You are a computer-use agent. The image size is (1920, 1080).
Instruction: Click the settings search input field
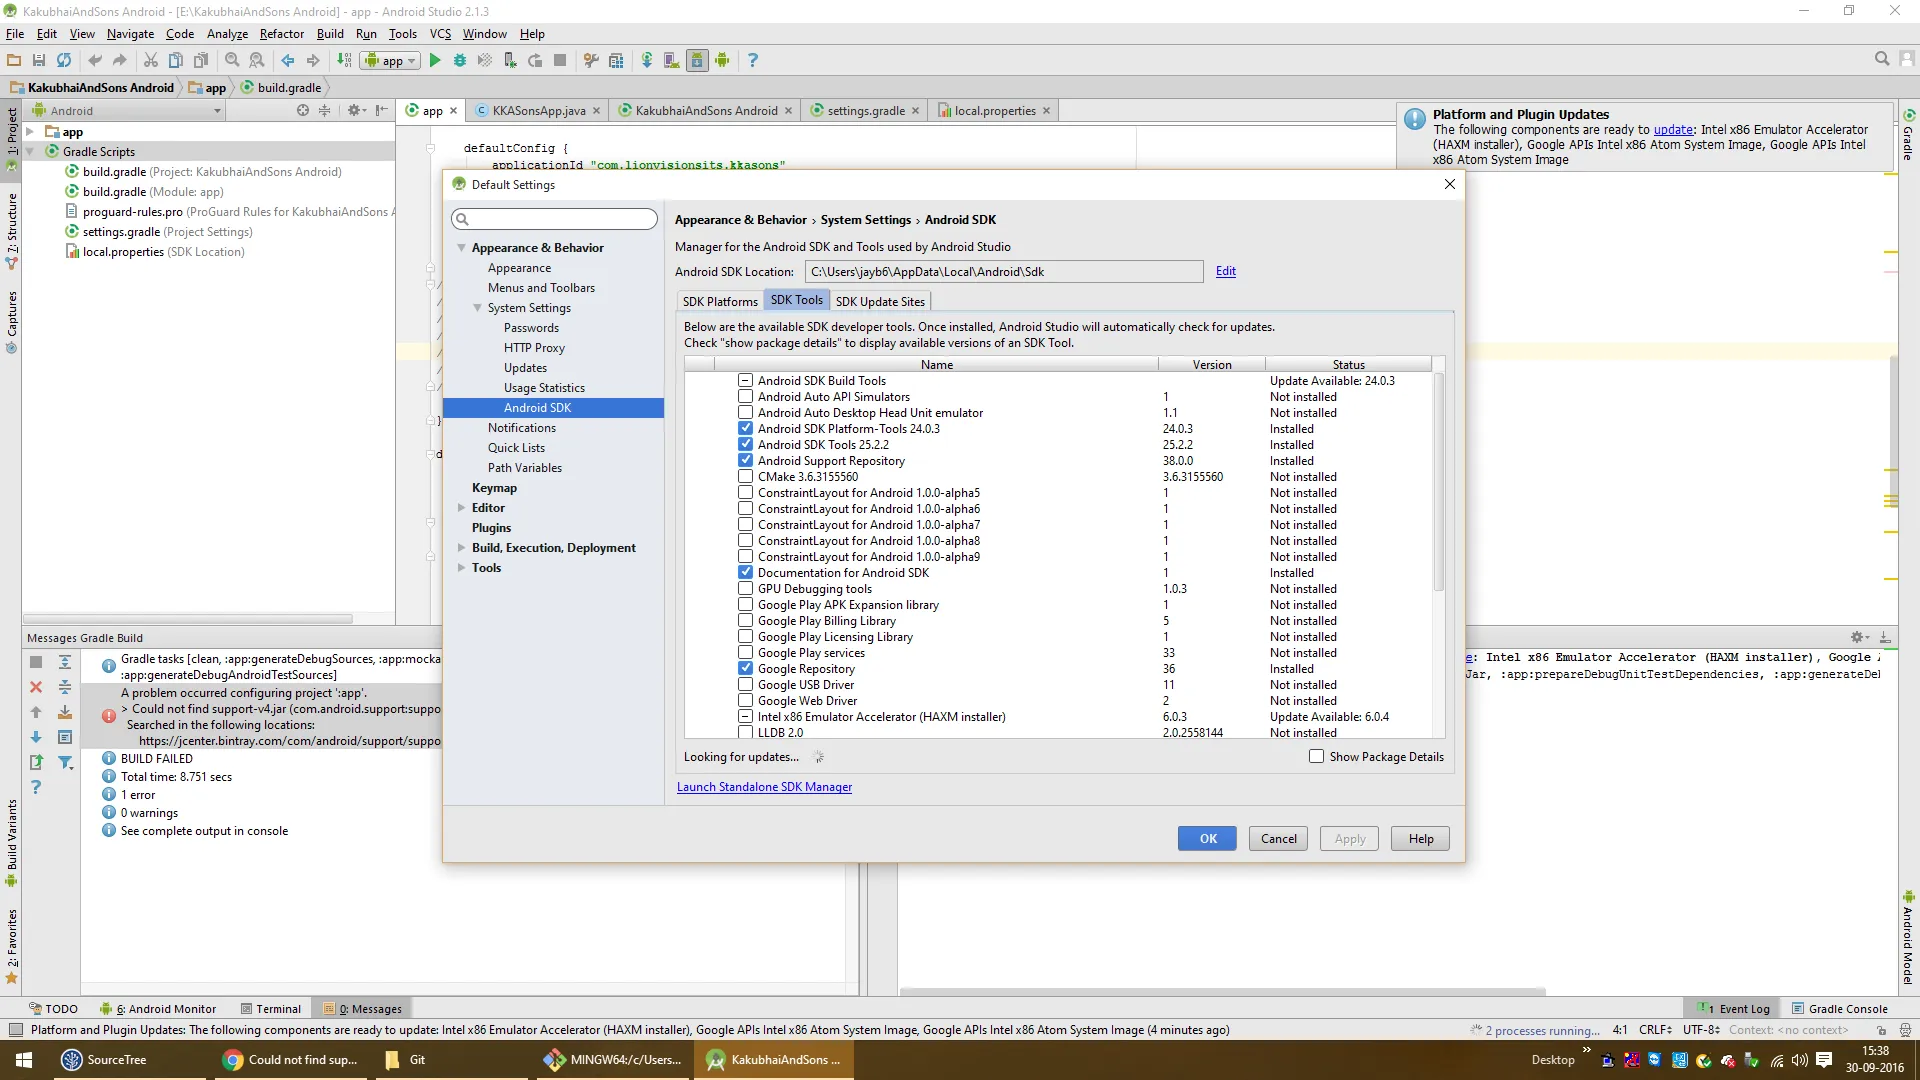coord(555,219)
